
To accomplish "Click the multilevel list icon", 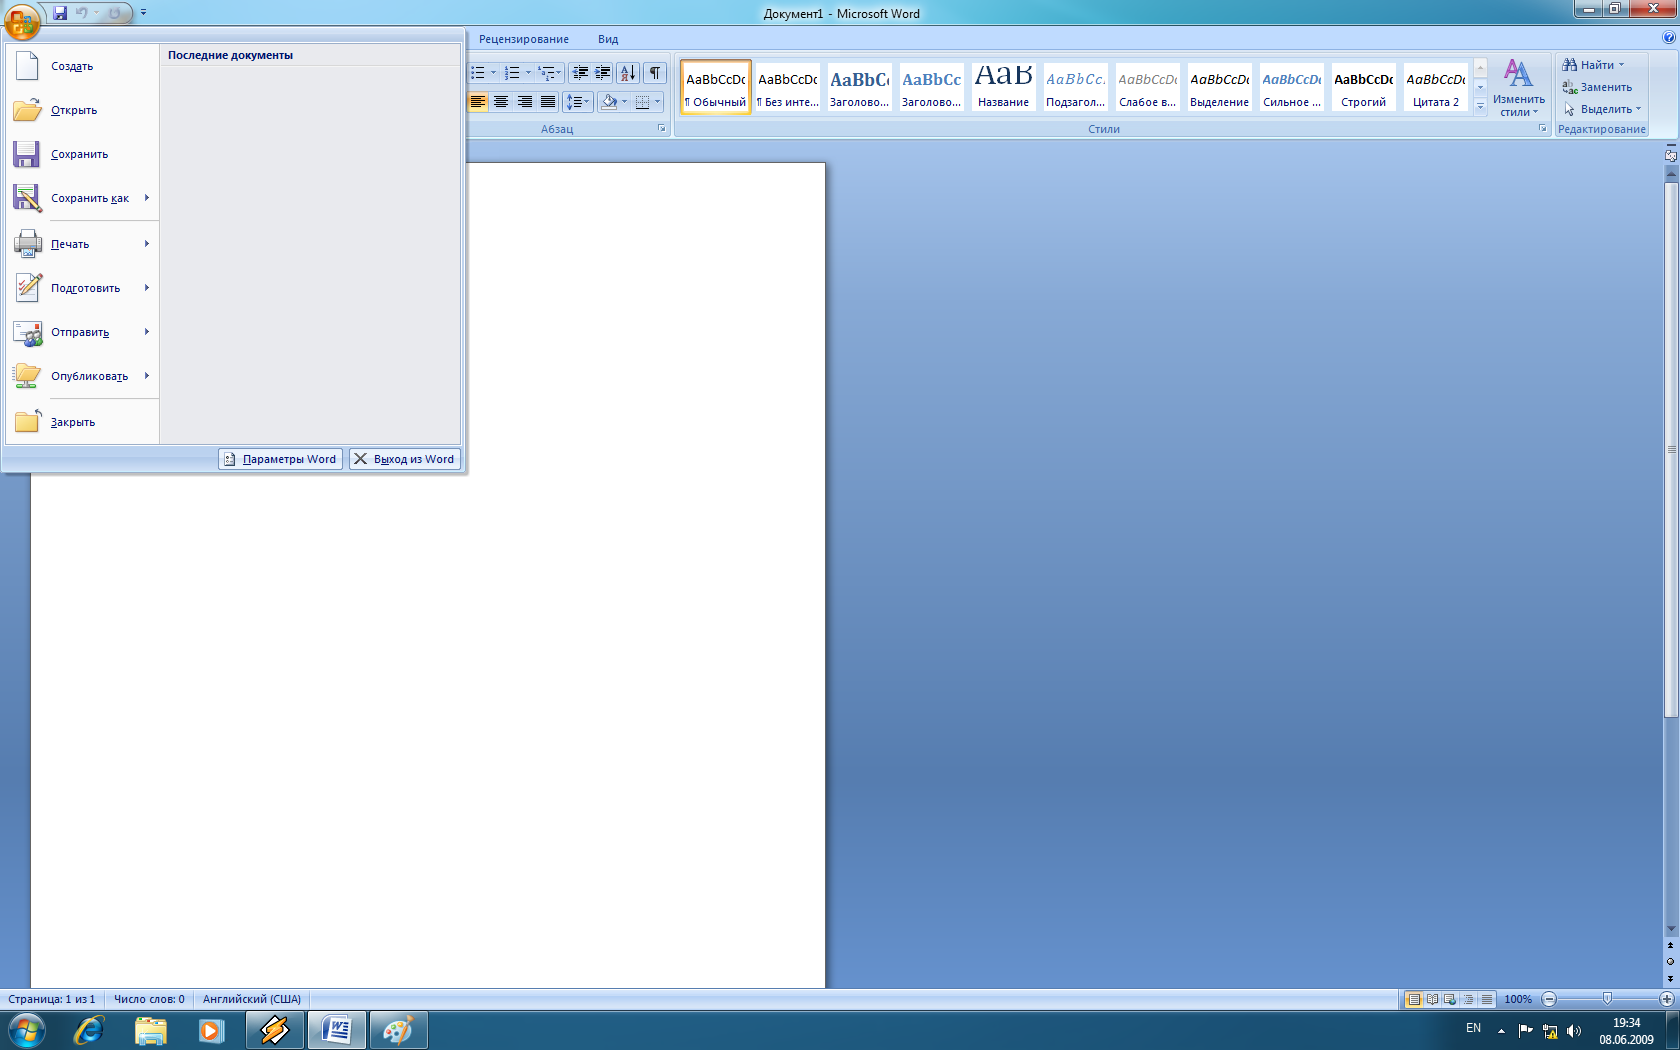I will [546, 73].
